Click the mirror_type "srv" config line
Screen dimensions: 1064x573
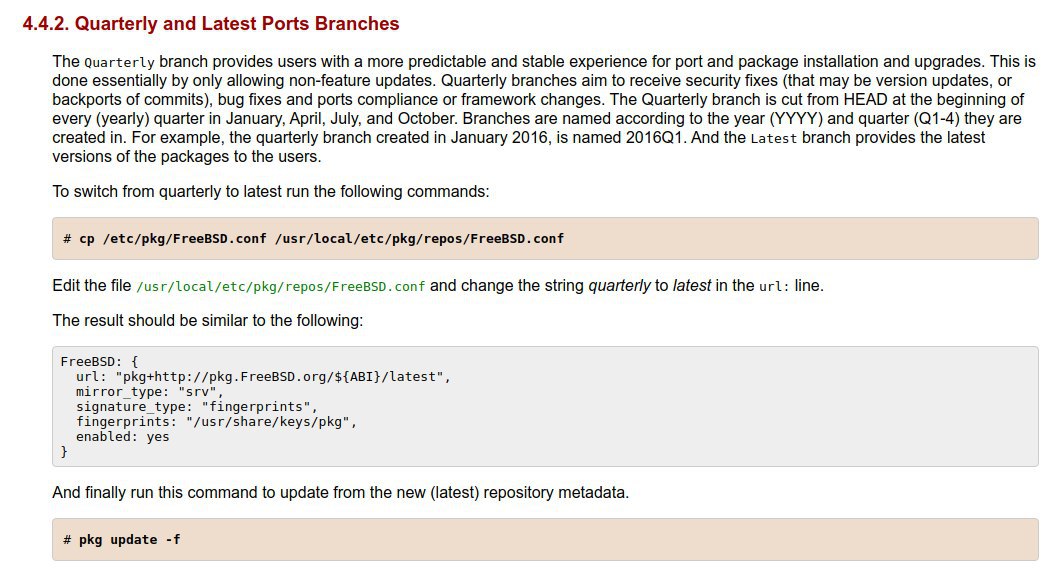coord(150,391)
